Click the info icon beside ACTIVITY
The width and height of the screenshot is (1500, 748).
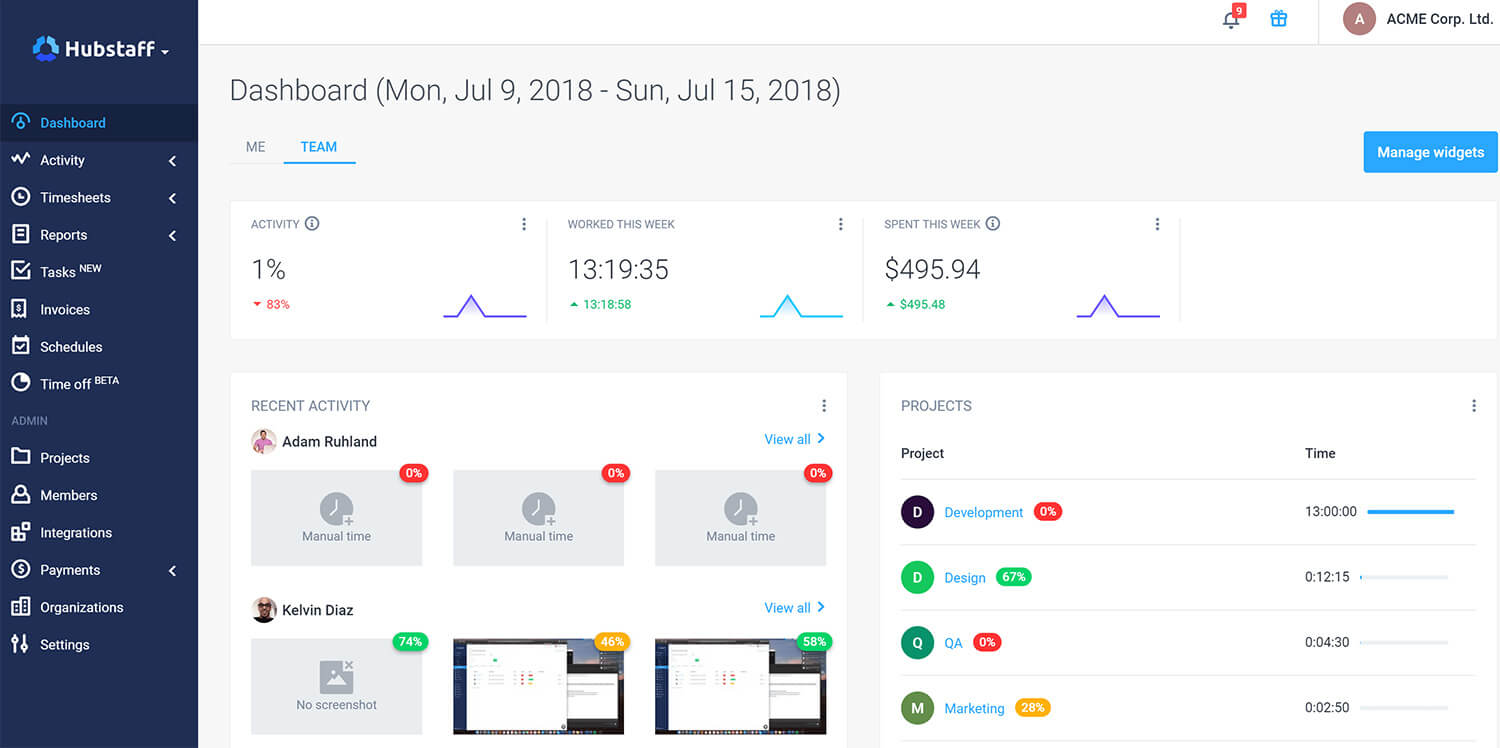[x=312, y=223]
